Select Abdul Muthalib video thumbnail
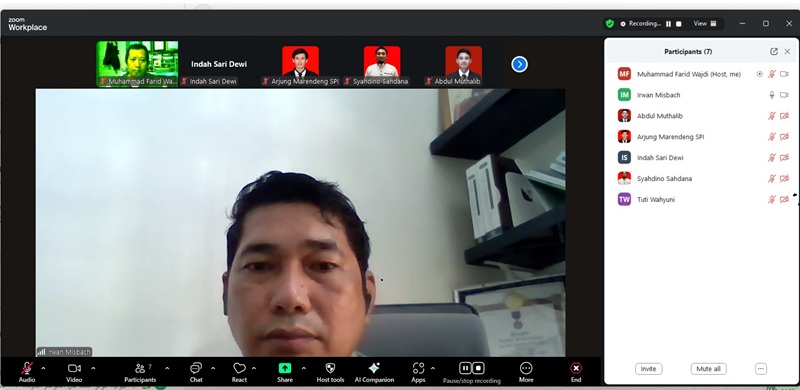The height and width of the screenshot is (390, 800). [463, 64]
